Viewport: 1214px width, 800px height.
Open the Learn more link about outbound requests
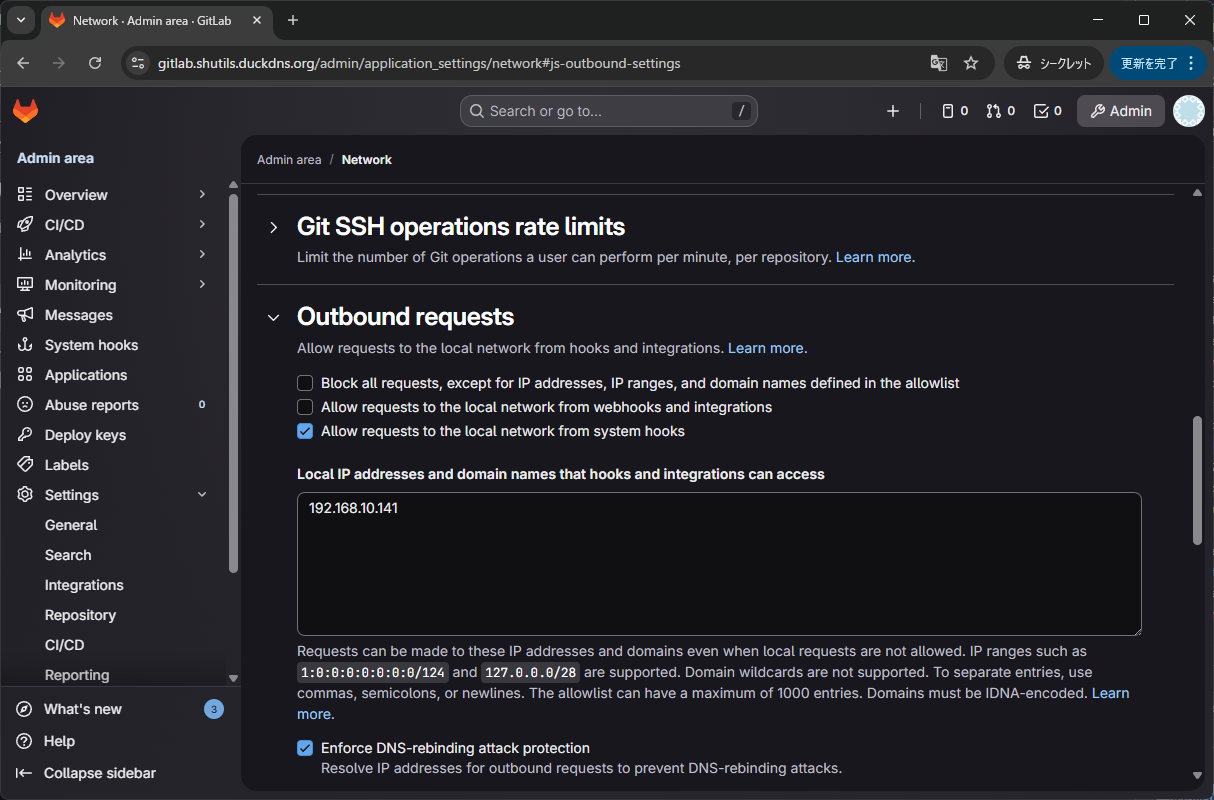point(766,347)
